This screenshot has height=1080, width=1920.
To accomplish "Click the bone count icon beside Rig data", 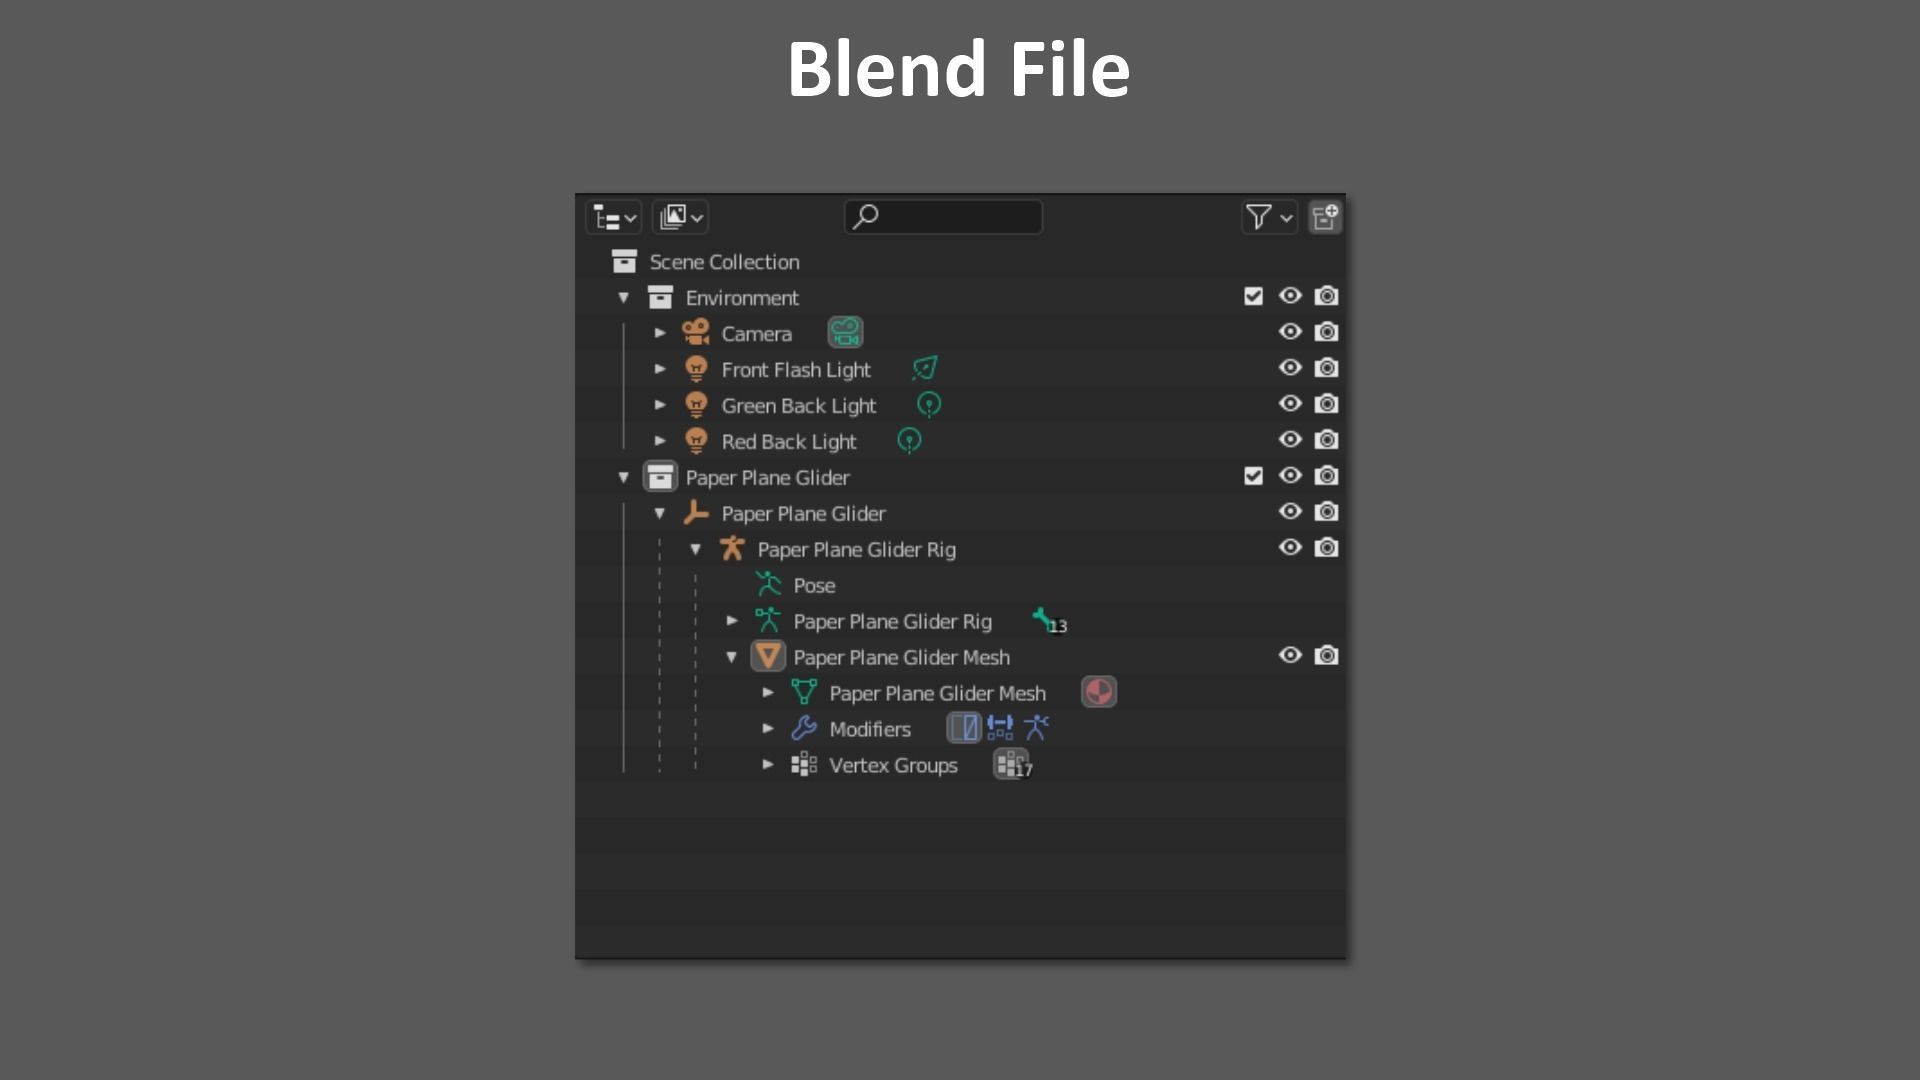I will [1046, 621].
